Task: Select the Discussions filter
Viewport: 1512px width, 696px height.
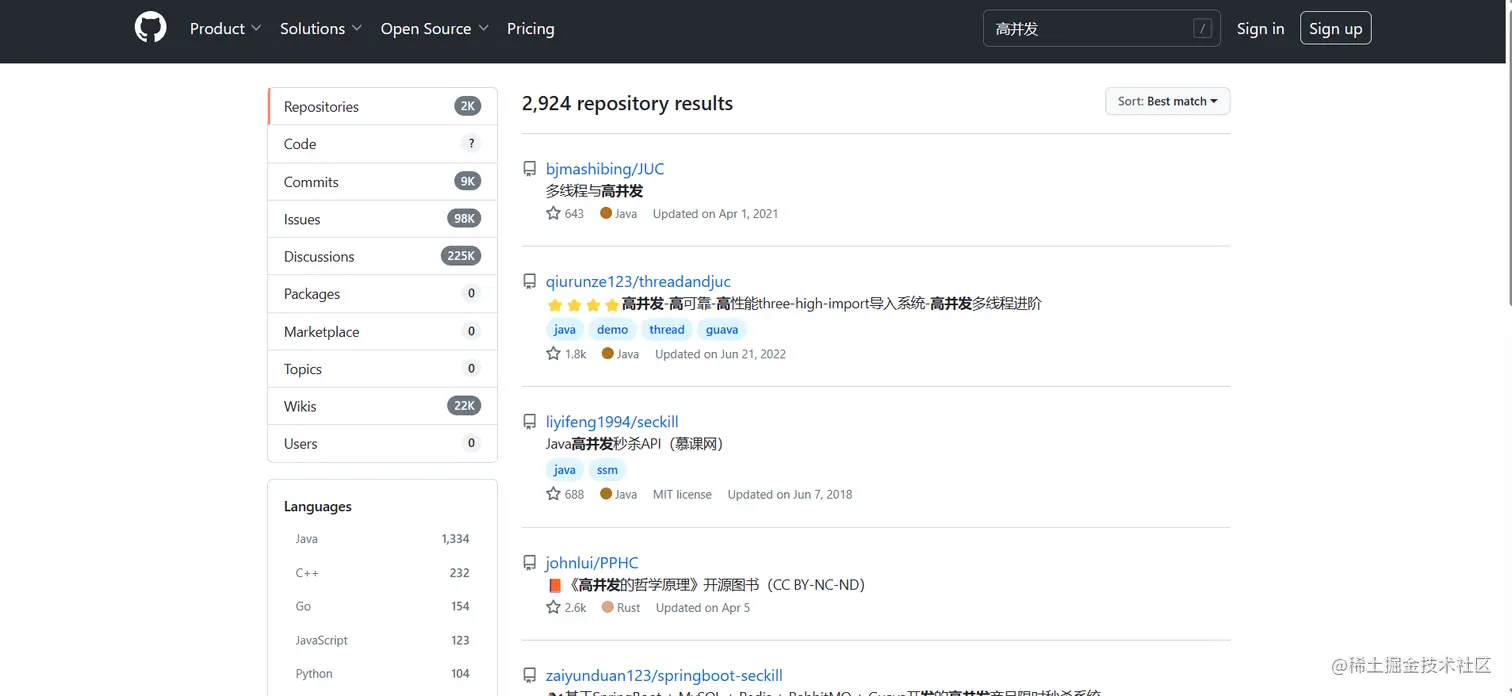Action: point(383,256)
